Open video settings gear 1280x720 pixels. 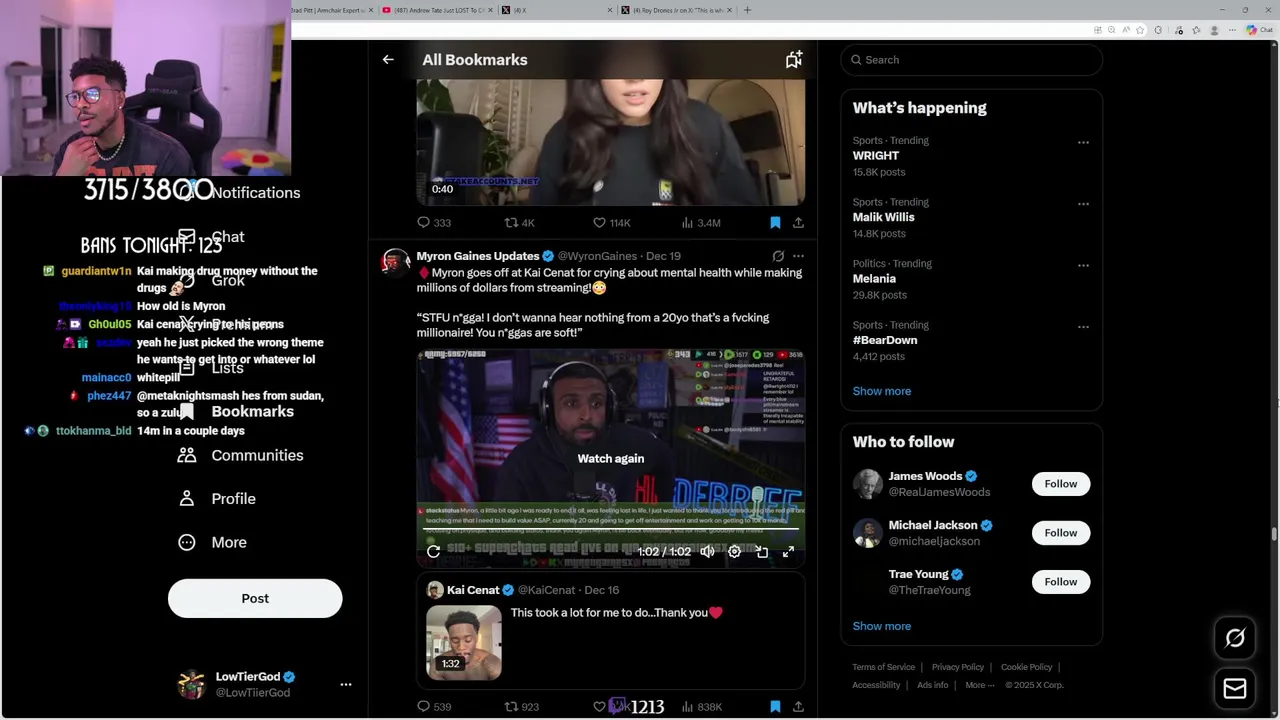[x=735, y=551]
